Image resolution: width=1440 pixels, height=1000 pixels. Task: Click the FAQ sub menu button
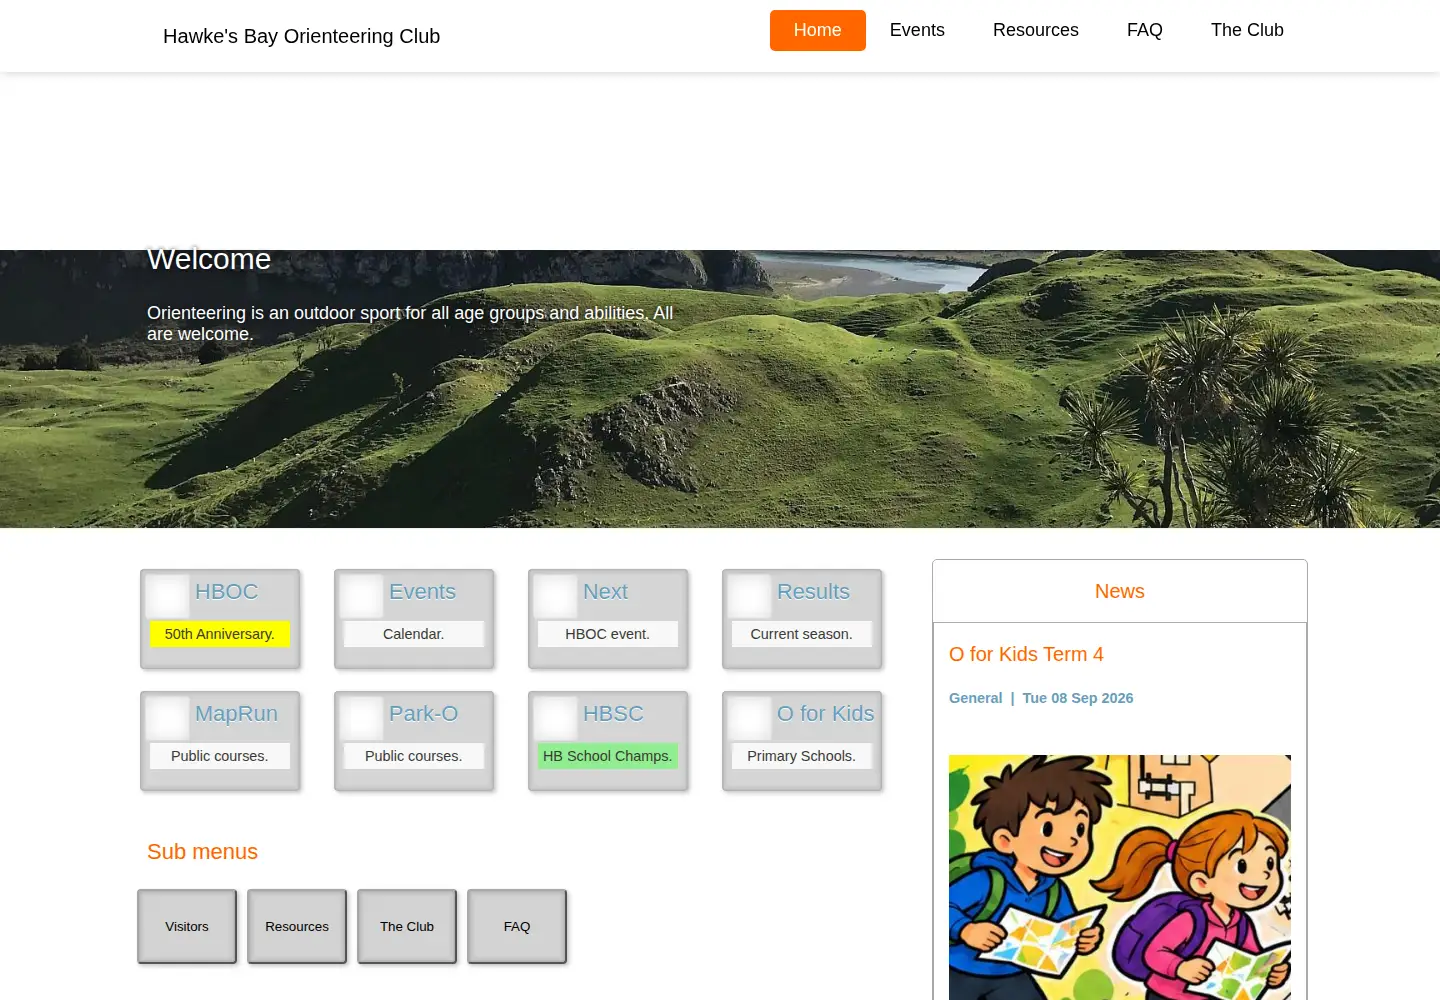tap(517, 926)
